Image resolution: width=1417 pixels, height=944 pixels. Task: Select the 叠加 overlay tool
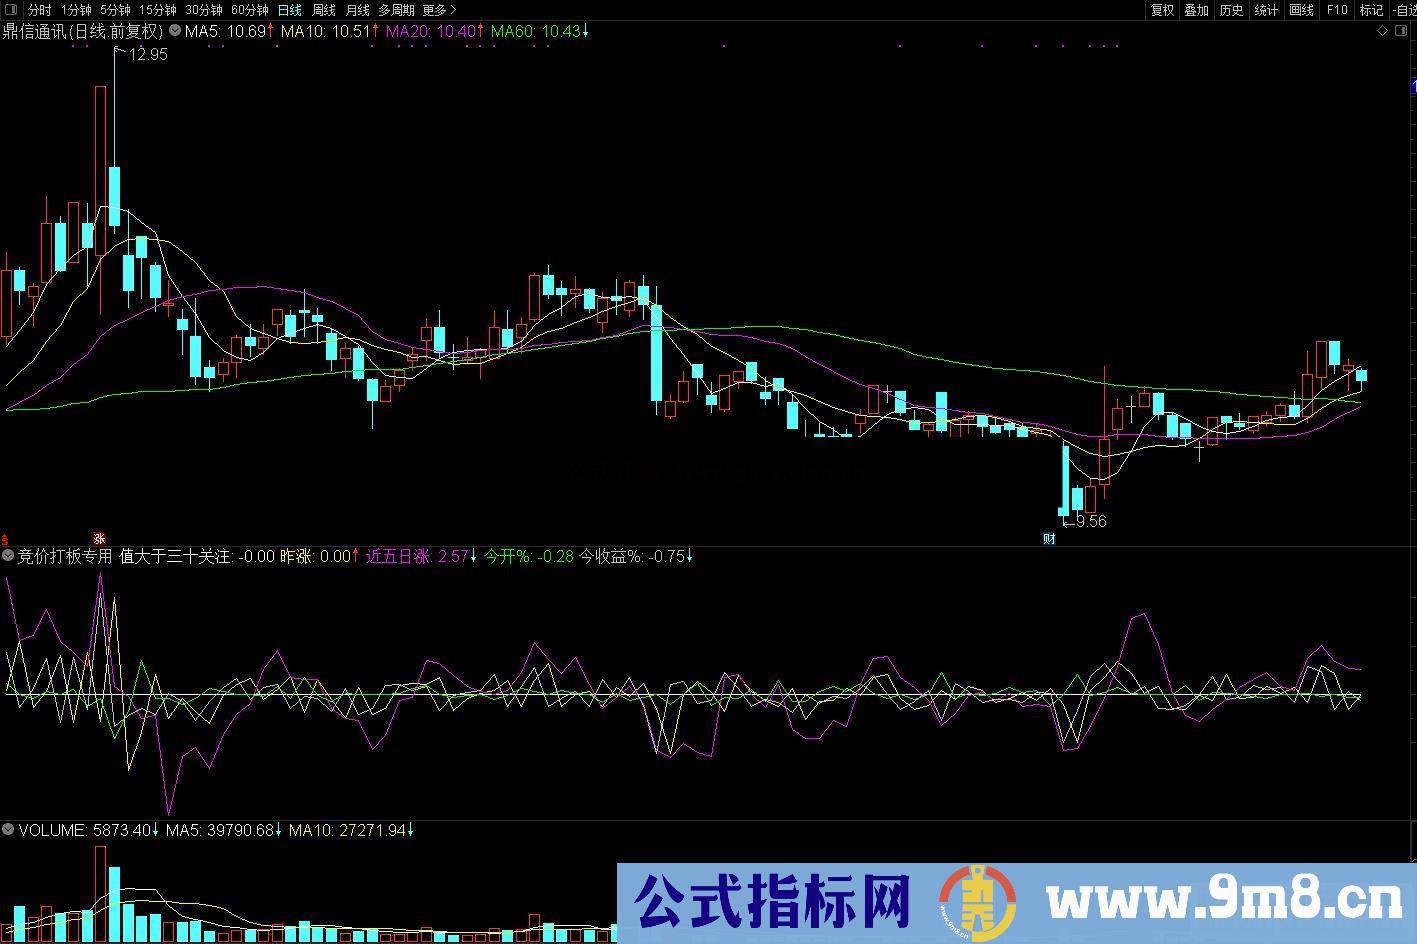pos(1196,9)
